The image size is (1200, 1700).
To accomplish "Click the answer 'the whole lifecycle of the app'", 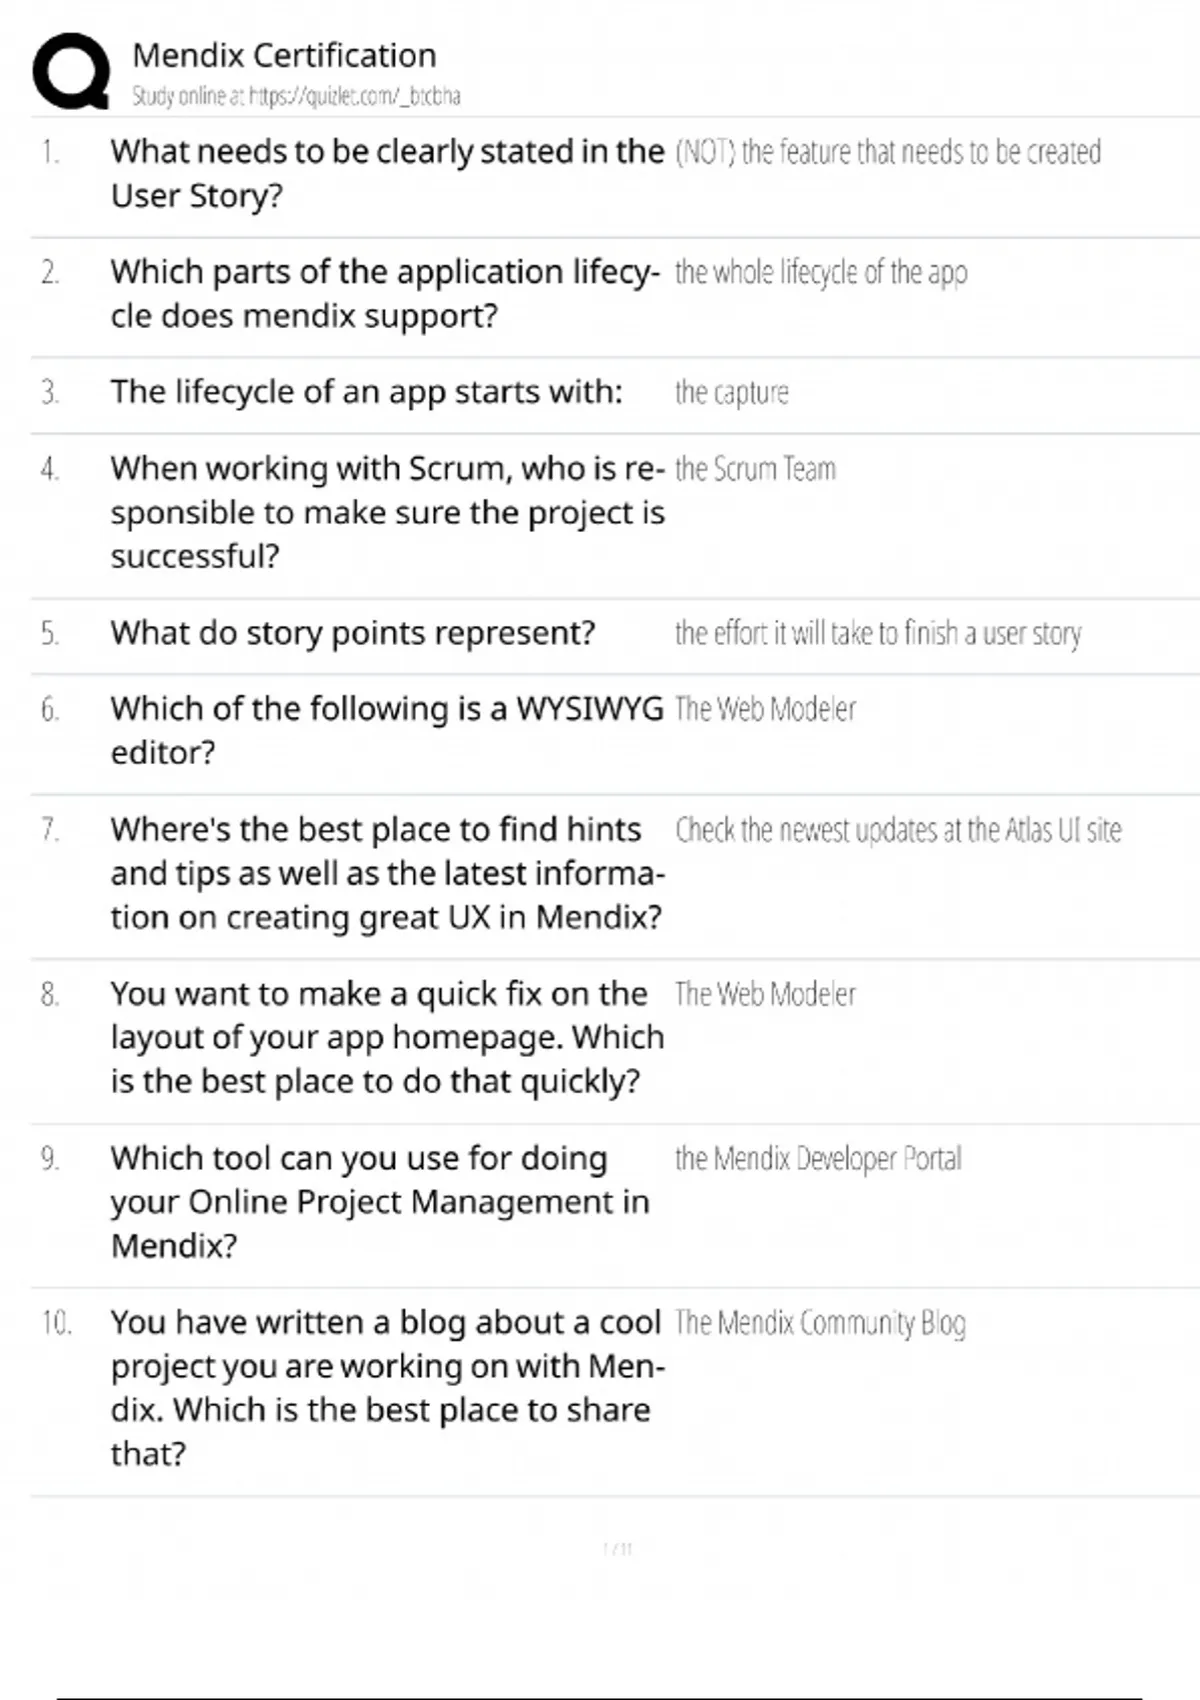I will [x=820, y=272].
